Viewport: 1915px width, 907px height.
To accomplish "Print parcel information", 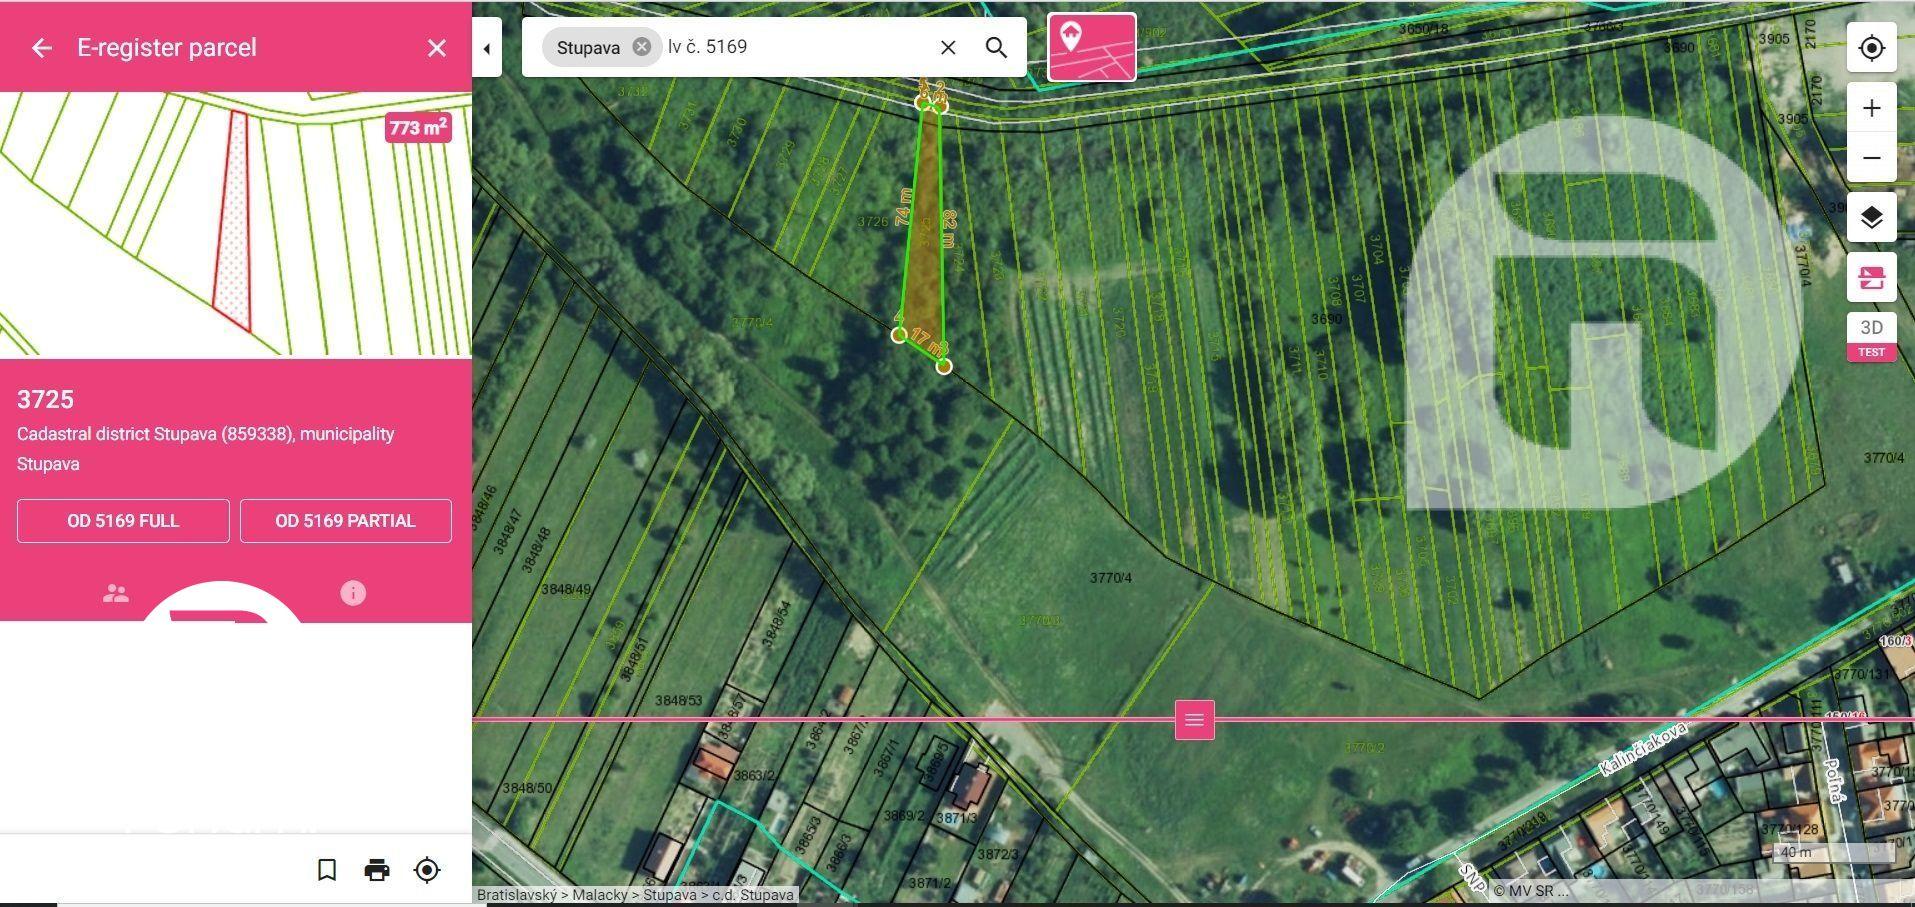I will [x=377, y=870].
